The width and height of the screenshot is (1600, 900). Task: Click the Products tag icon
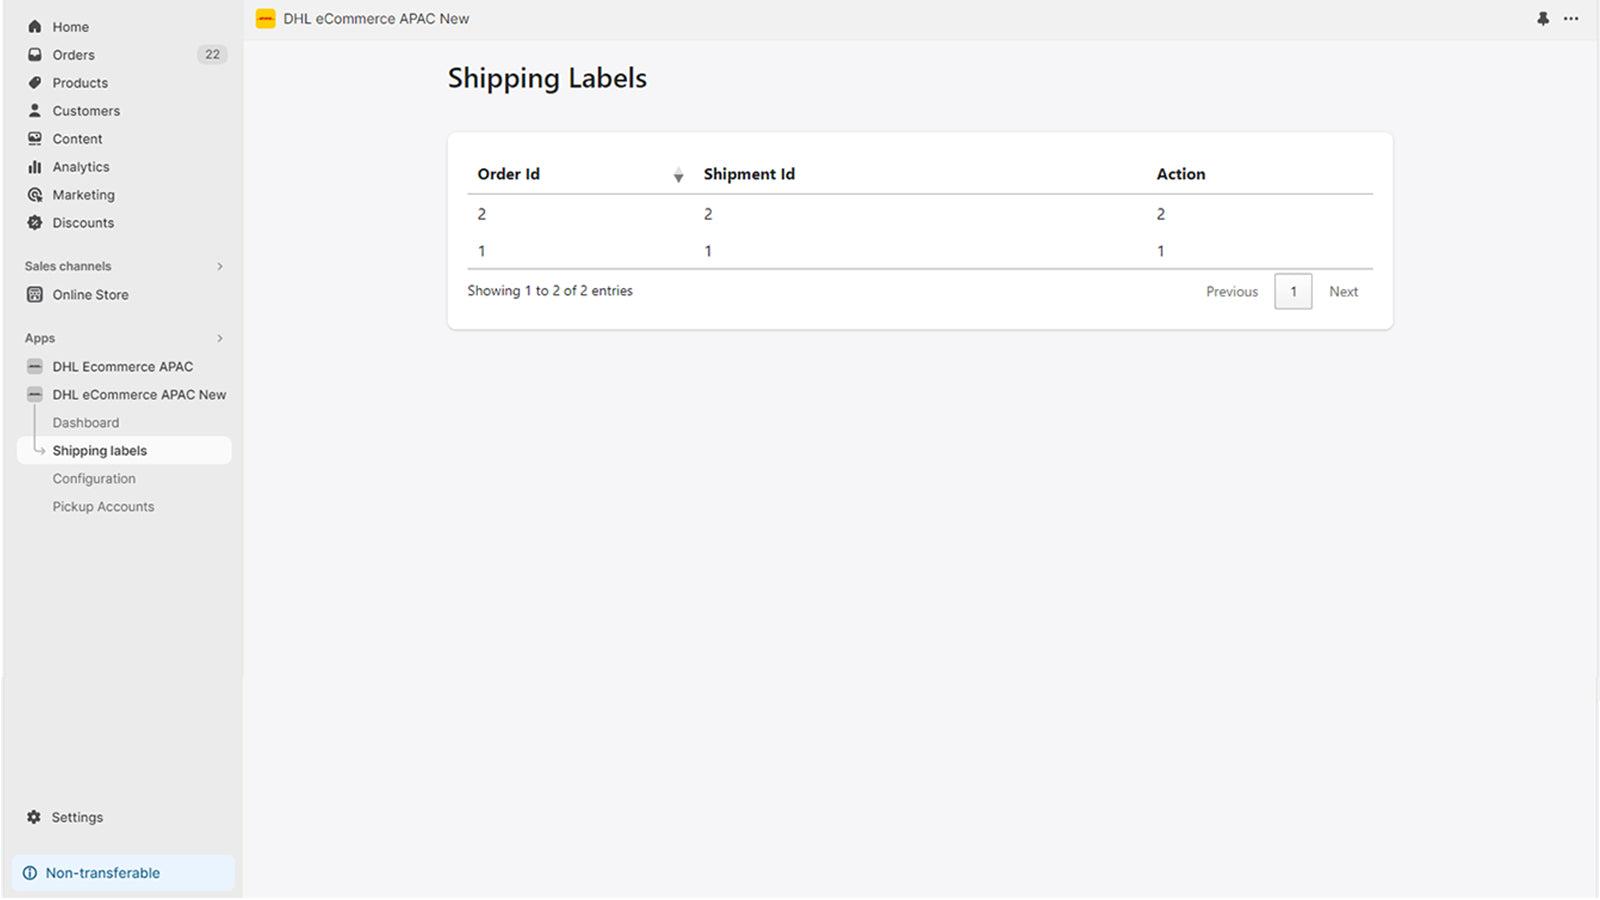coord(35,83)
